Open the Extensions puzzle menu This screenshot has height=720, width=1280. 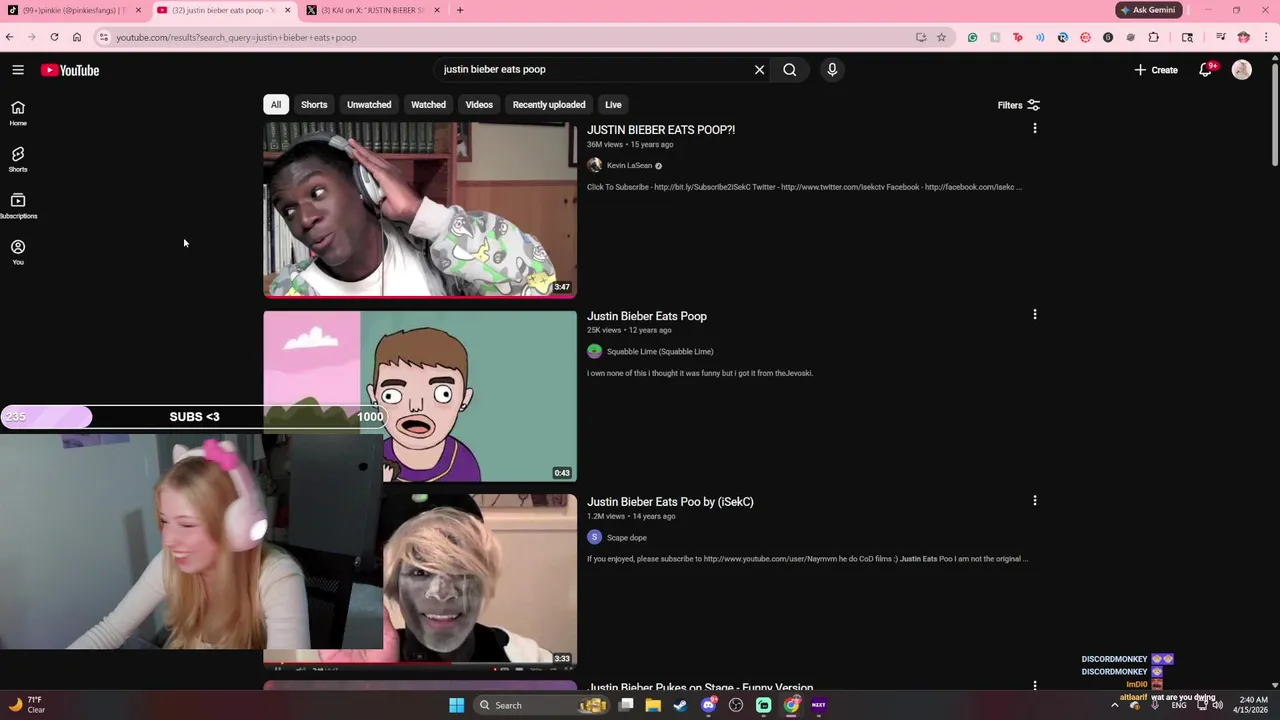pyautogui.click(x=1153, y=38)
